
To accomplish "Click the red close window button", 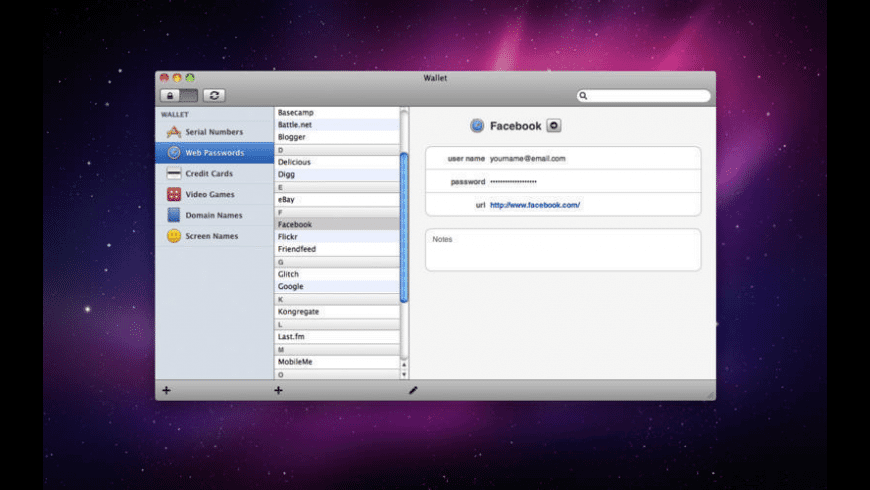I will [164, 78].
